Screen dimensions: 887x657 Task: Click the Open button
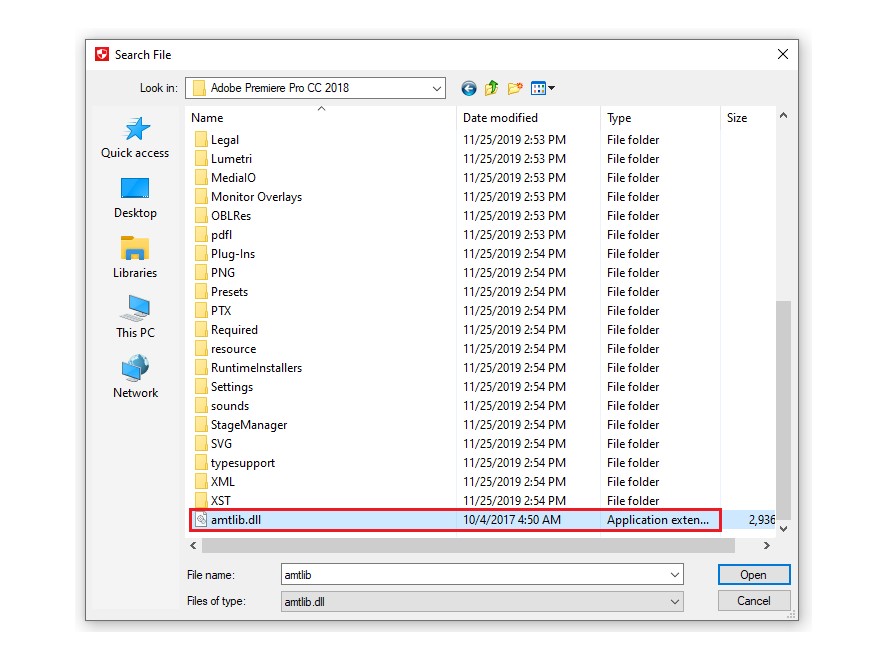click(x=753, y=575)
